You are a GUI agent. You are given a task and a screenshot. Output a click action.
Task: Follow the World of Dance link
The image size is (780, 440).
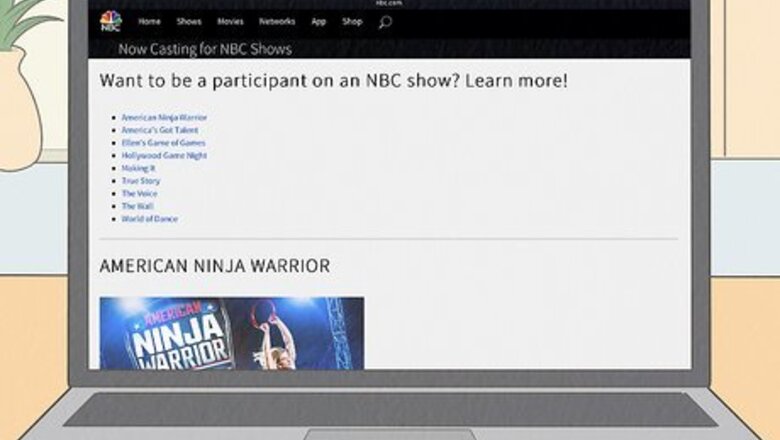click(x=150, y=219)
